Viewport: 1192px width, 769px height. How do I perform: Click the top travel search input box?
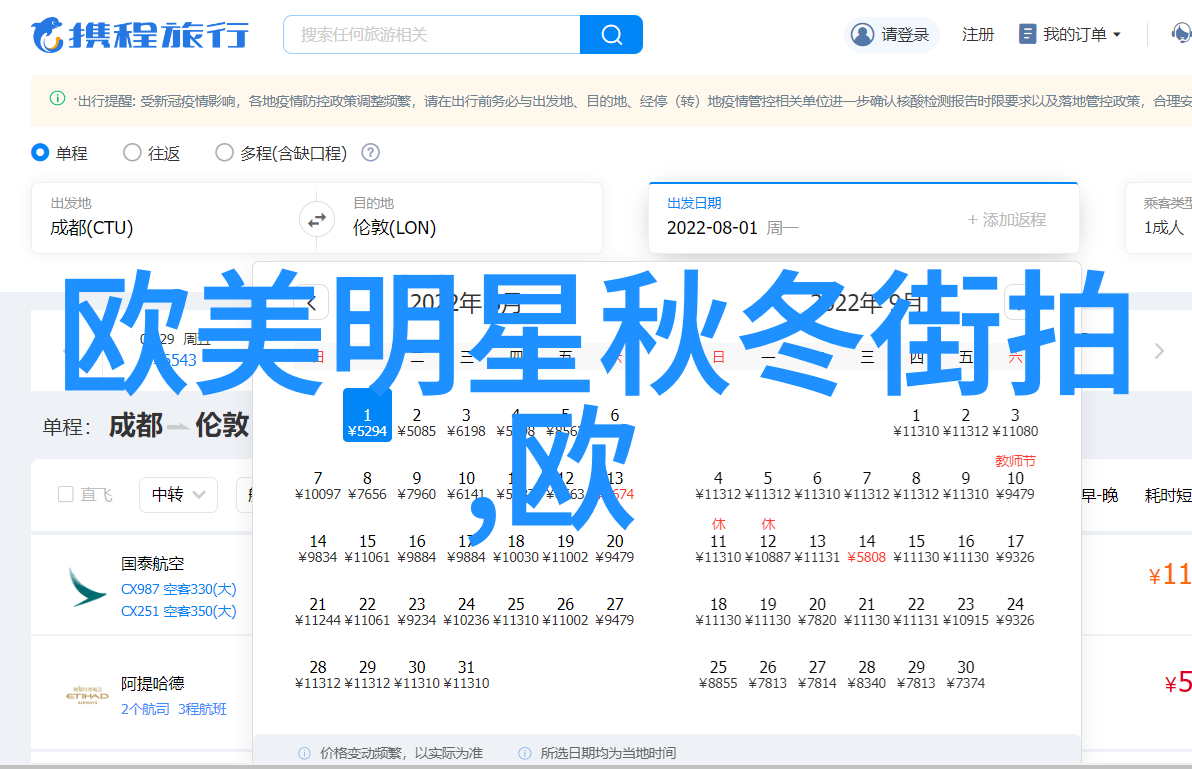click(432, 35)
